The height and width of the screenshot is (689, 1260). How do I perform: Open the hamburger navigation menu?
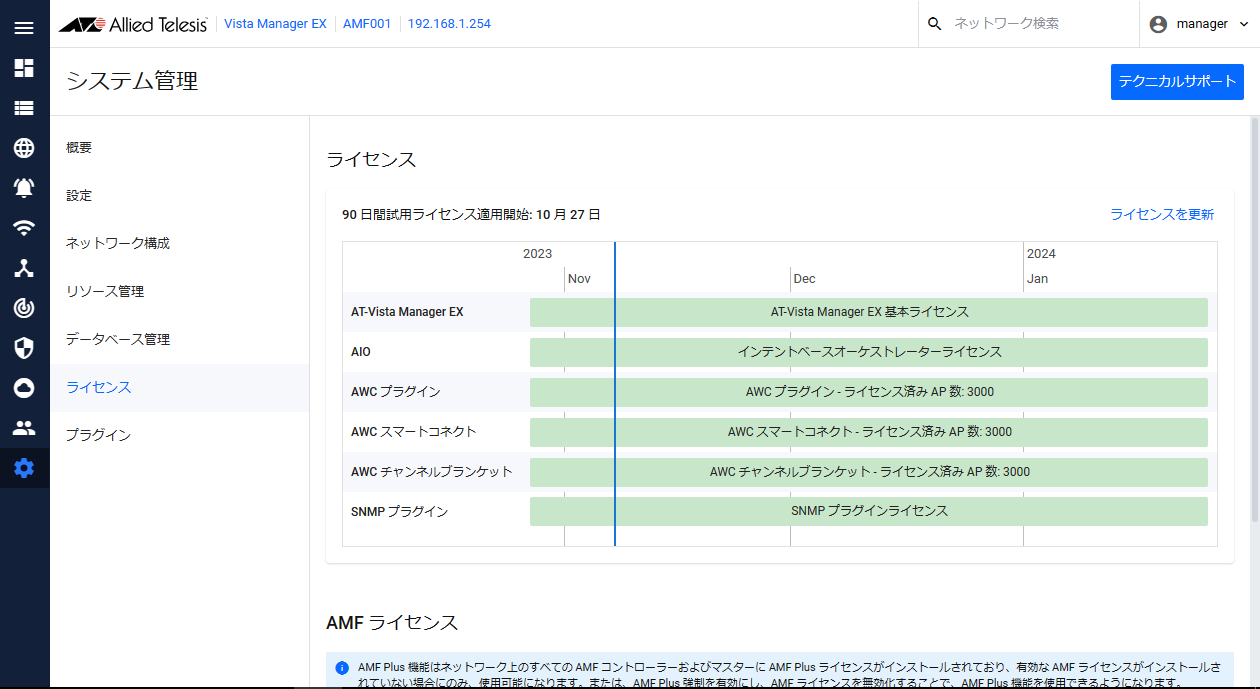tap(24, 27)
